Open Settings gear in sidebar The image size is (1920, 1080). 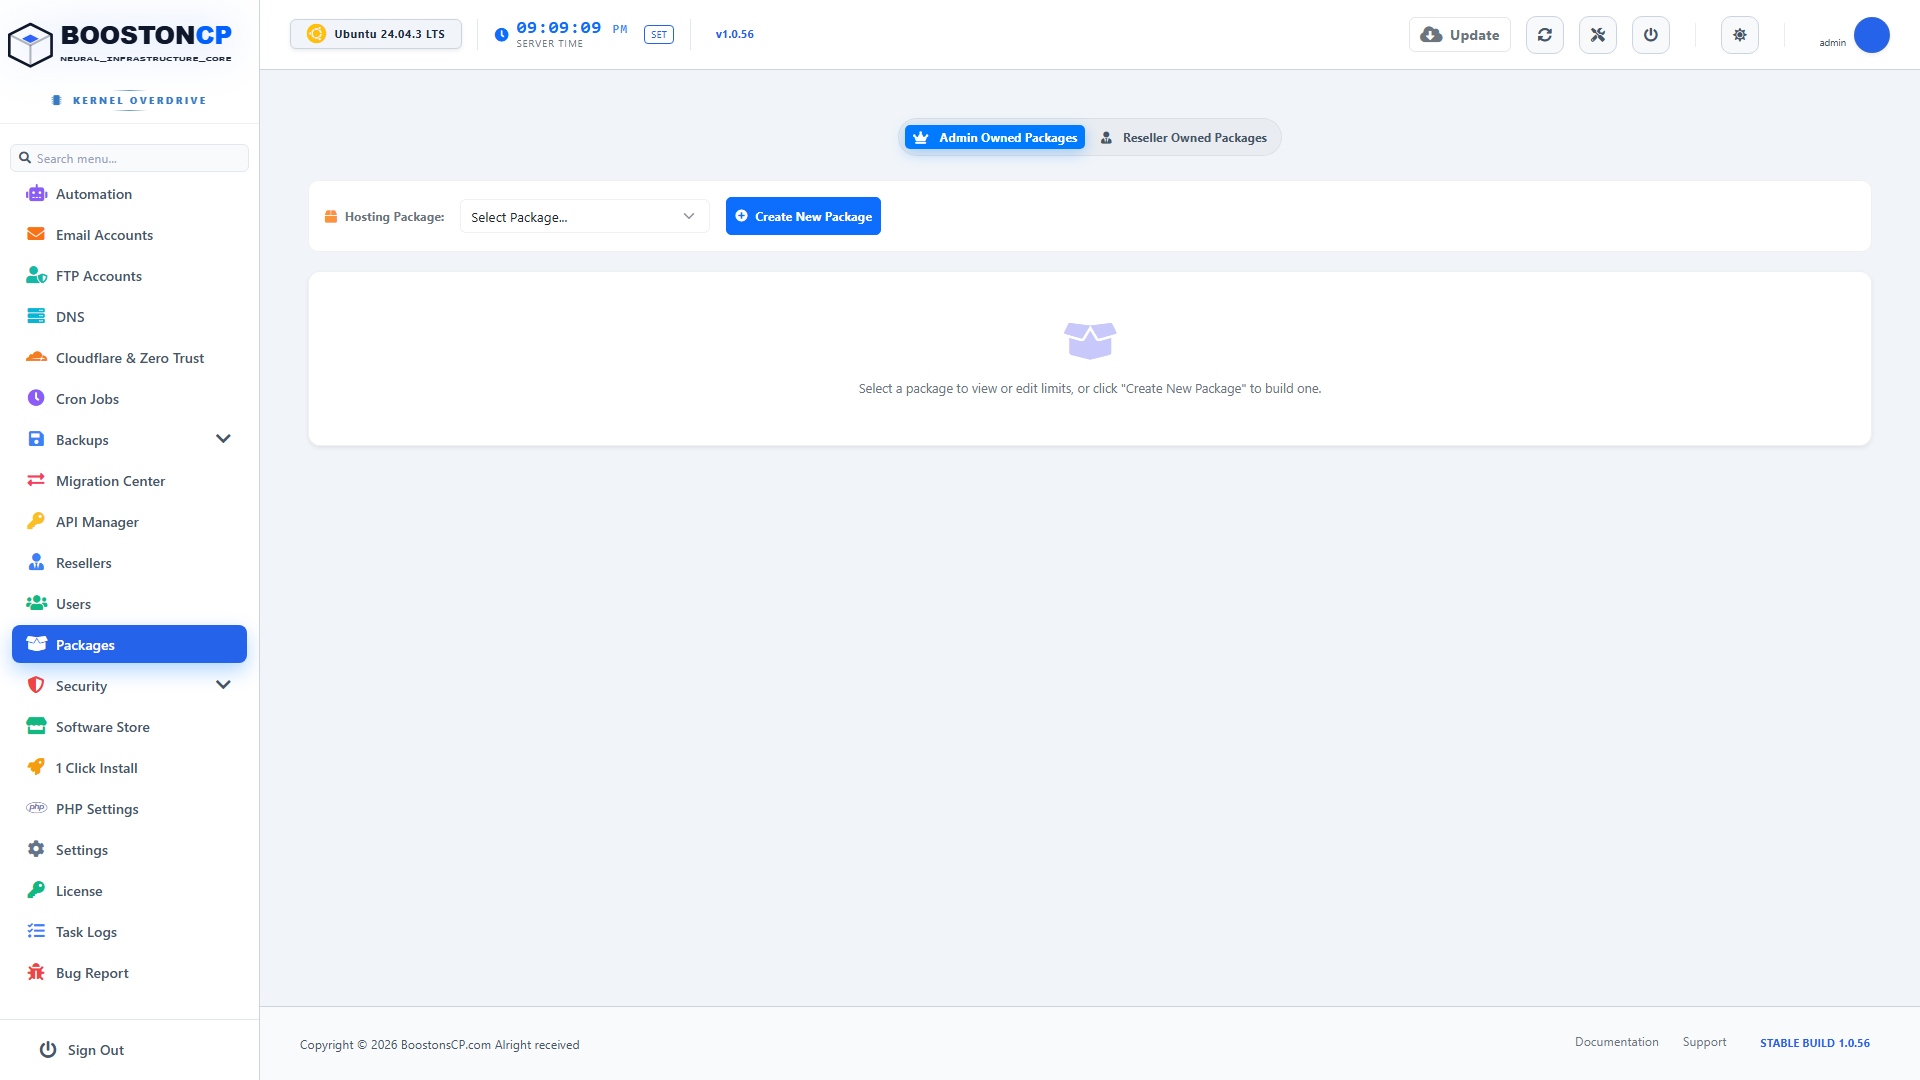click(129, 850)
